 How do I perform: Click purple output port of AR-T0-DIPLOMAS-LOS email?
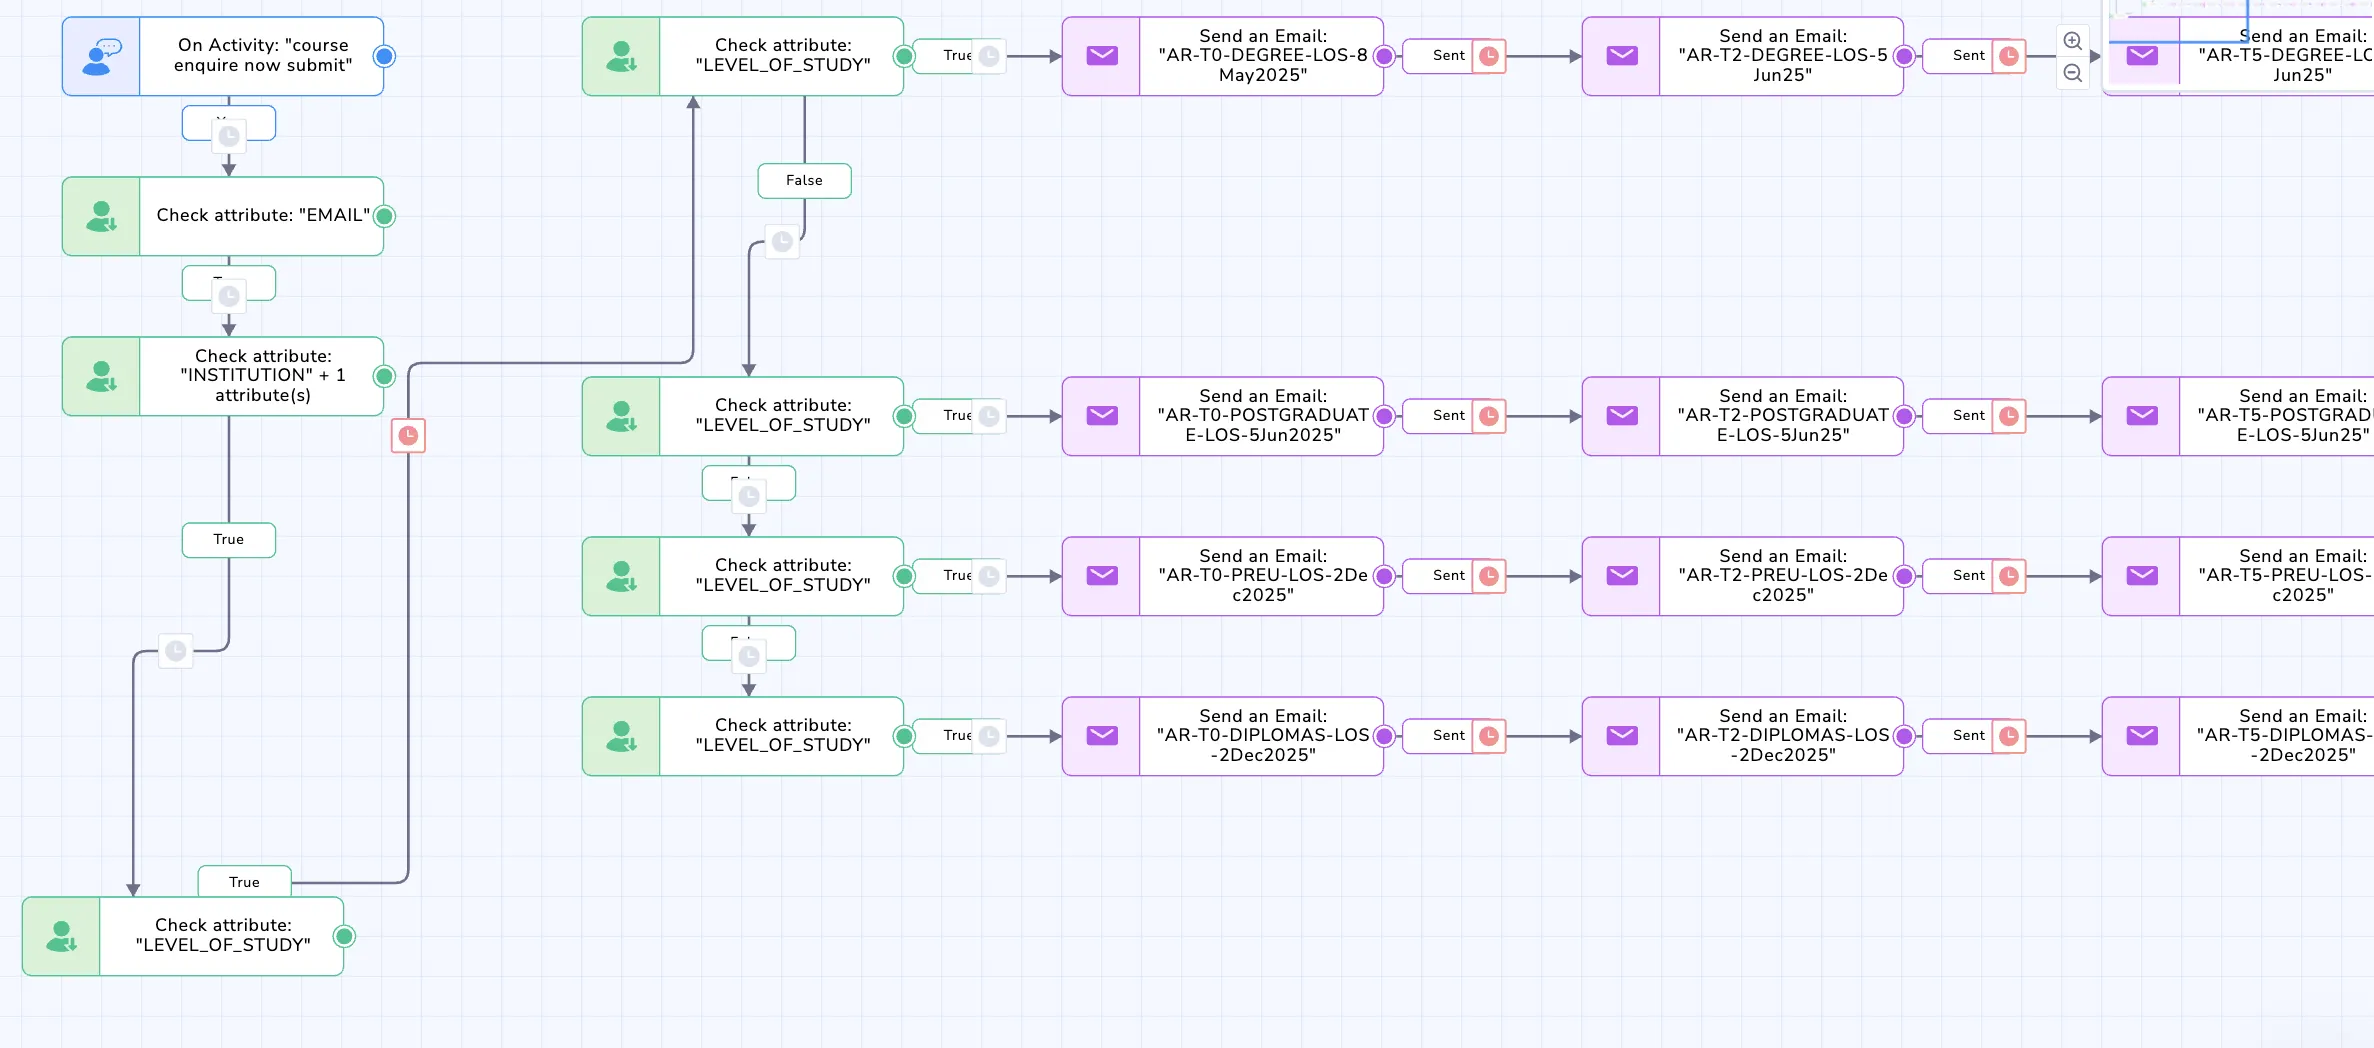tap(1384, 736)
